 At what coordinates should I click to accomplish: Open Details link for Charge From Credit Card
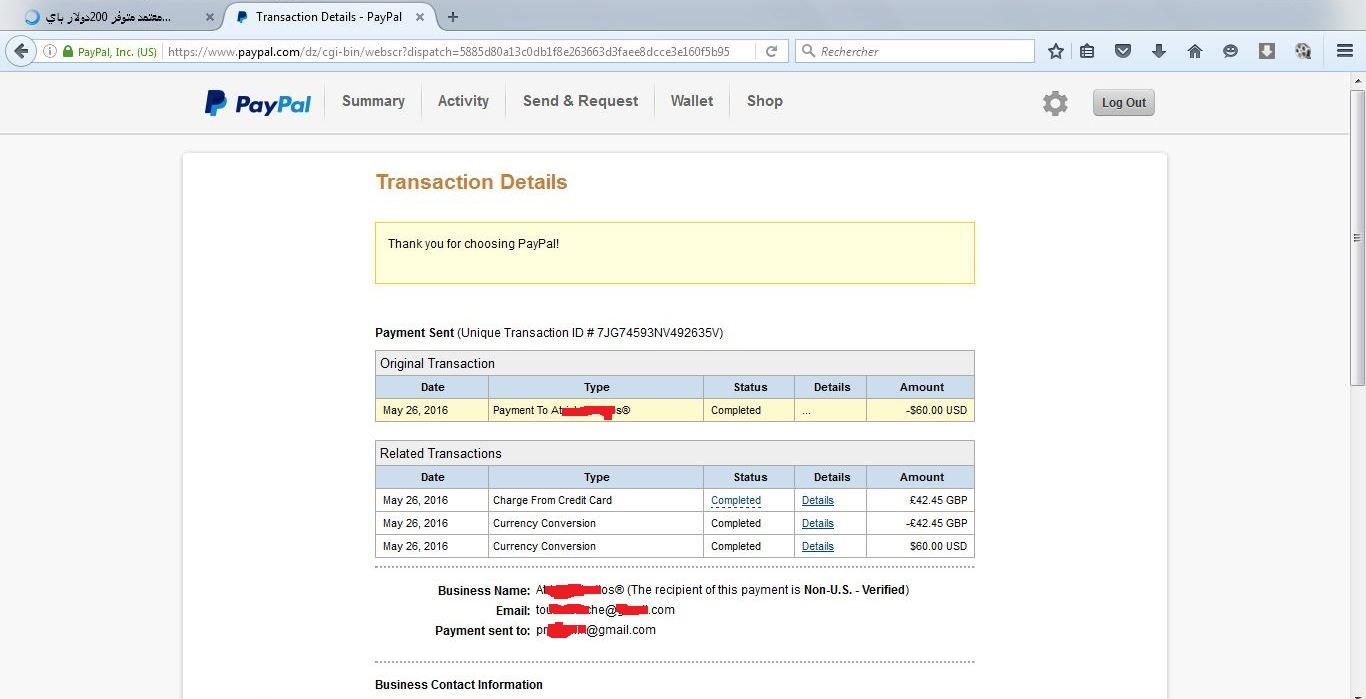[817, 501]
